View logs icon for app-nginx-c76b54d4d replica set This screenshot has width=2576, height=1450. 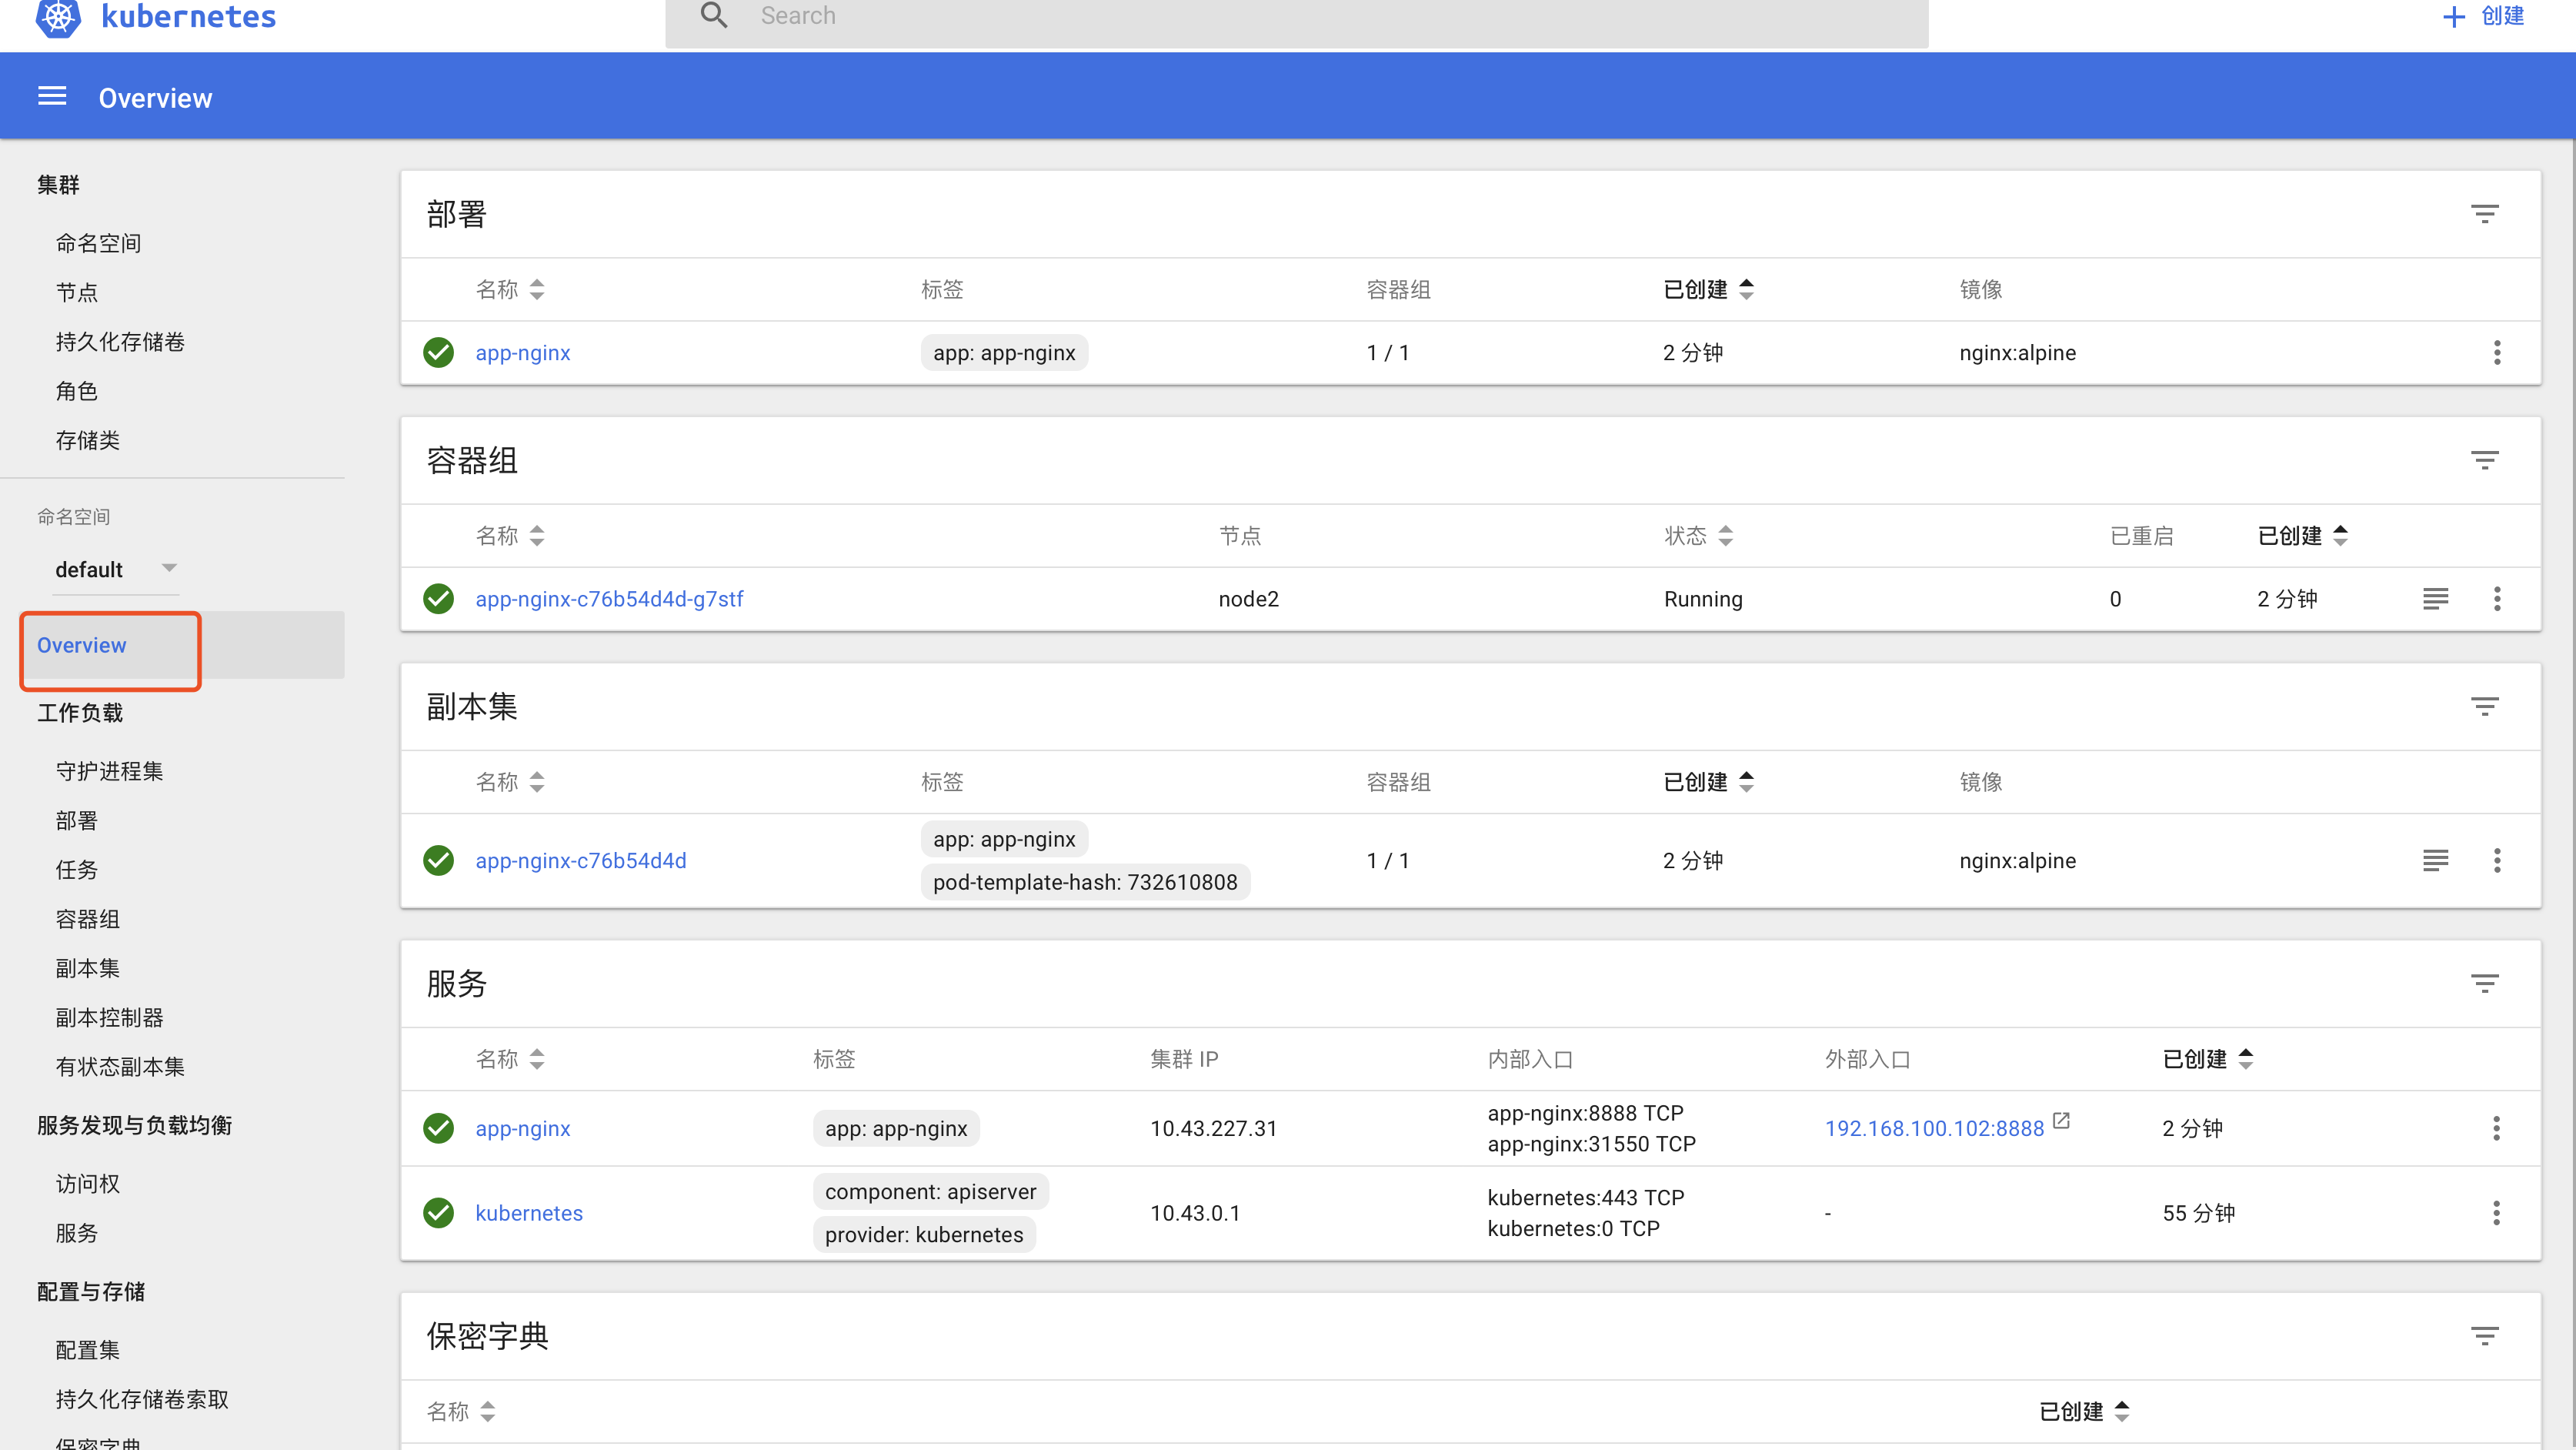[x=2435, y=860]
